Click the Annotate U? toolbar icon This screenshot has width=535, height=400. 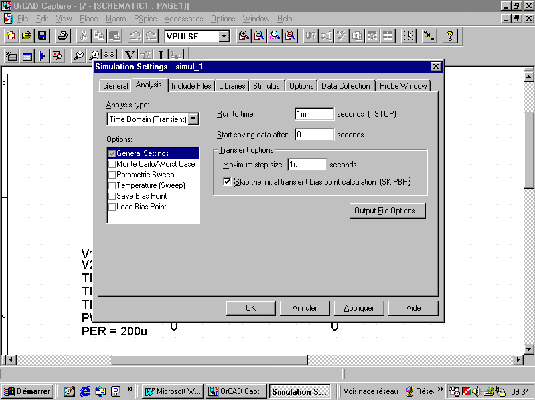[x=311, y=36]
